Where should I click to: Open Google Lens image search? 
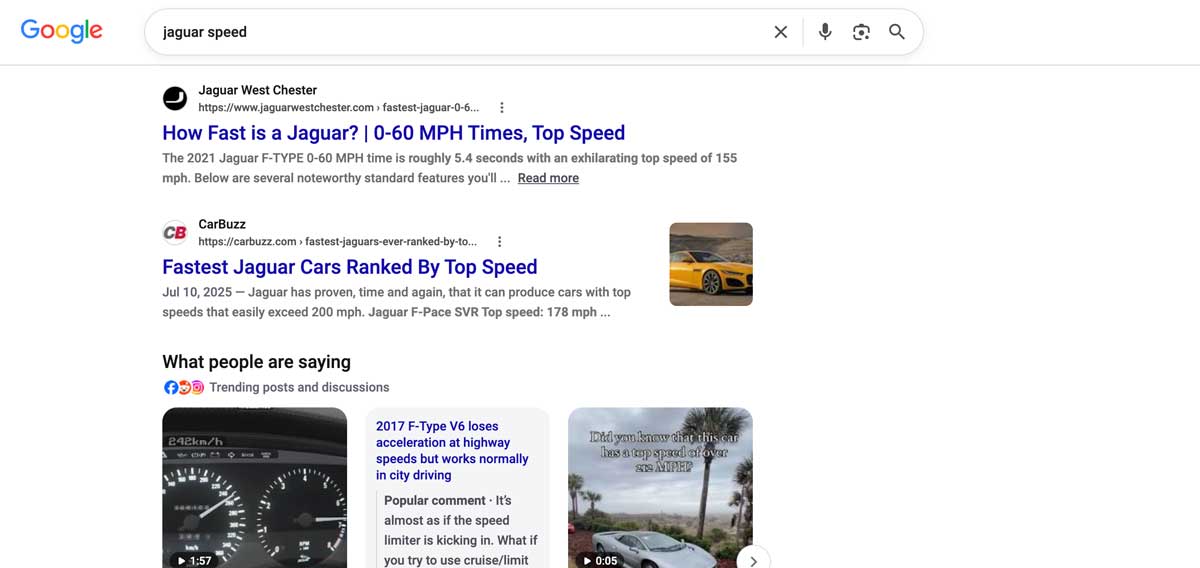click(x=861, y=32)
